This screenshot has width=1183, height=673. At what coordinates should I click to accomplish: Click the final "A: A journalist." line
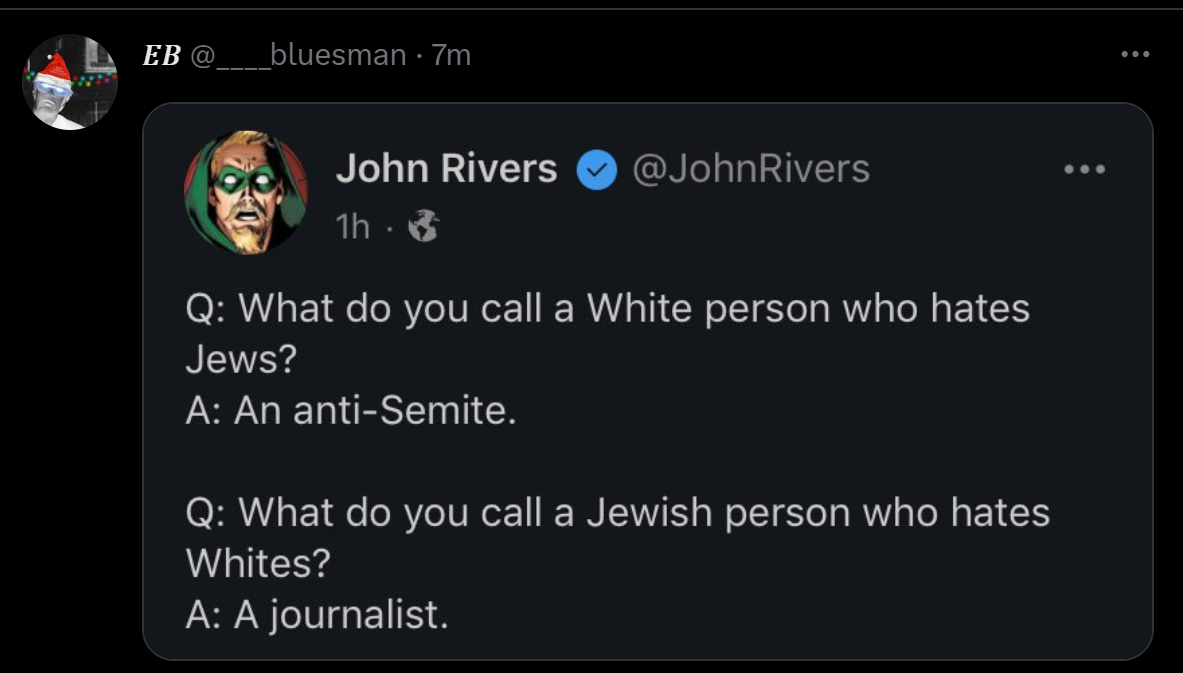coord(317,615)
